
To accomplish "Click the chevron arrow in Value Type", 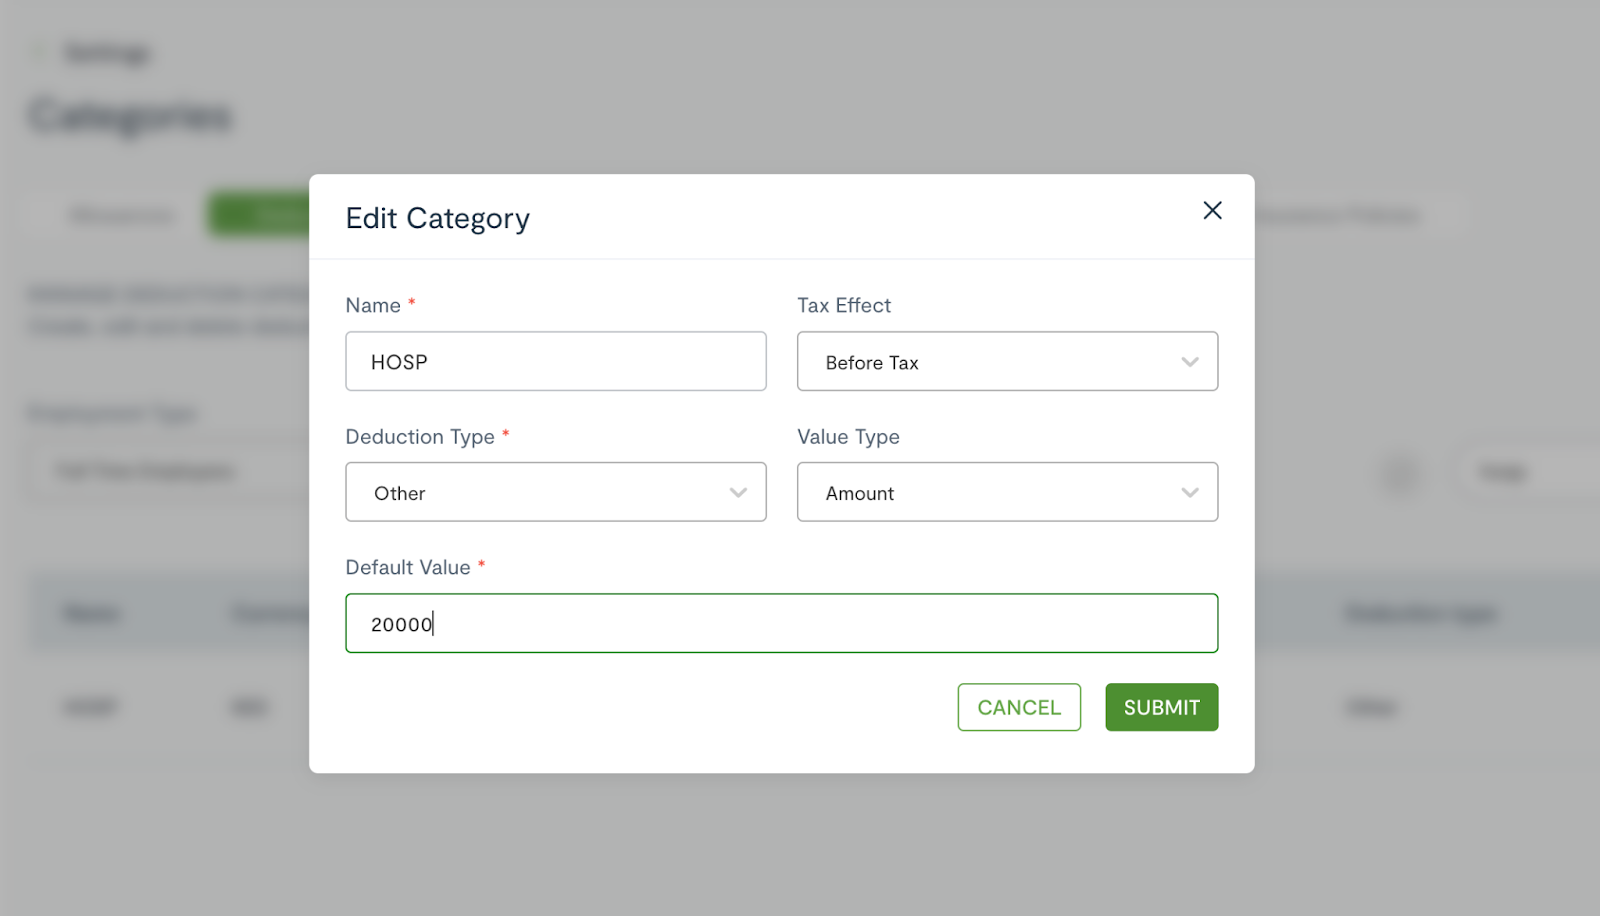I will coord(1189,492).
